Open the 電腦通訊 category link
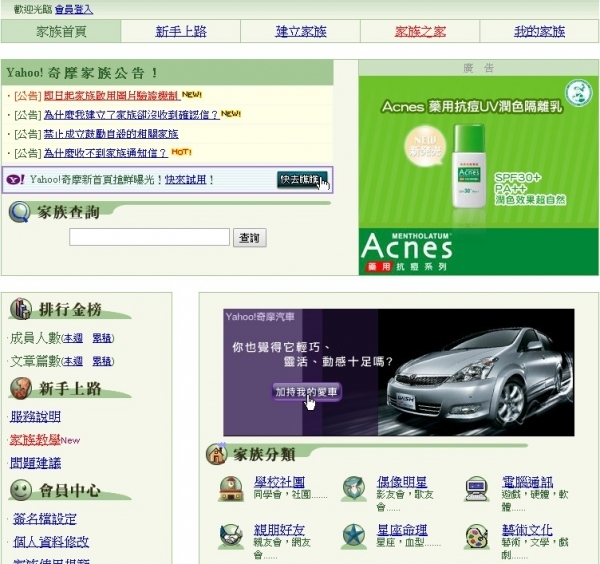 coord(527,482)
